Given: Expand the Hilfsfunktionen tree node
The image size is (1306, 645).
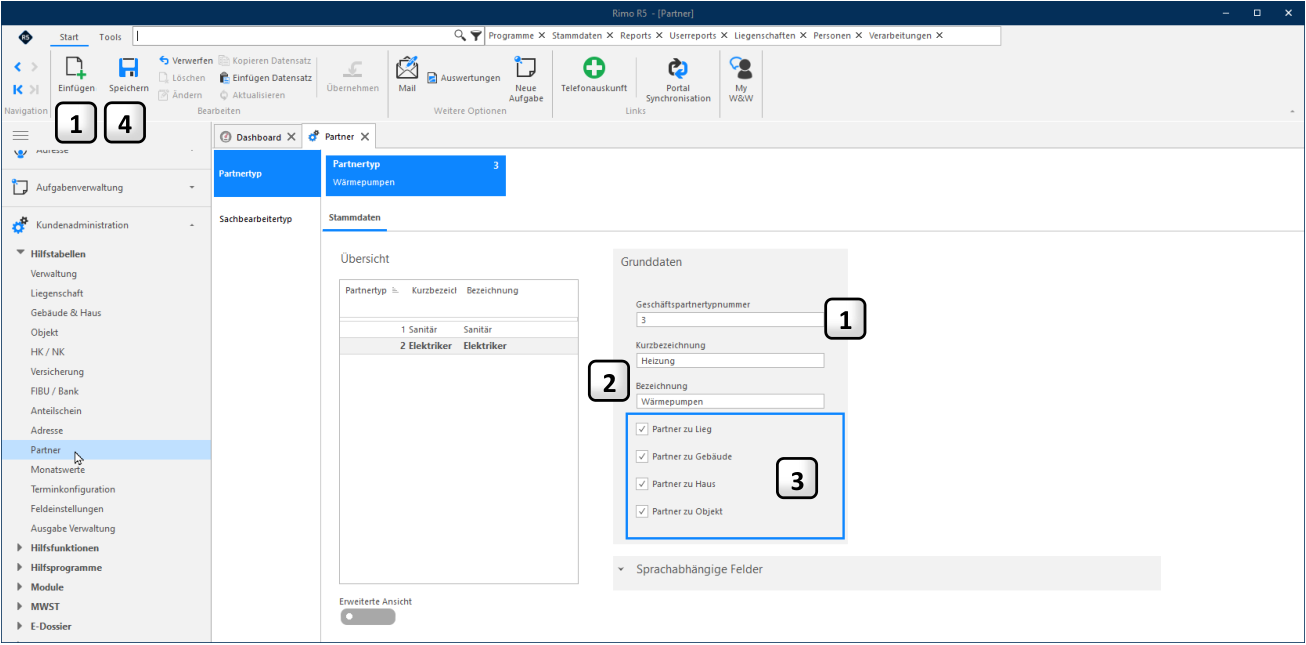Looking at the screenshot, I should 21,548.
